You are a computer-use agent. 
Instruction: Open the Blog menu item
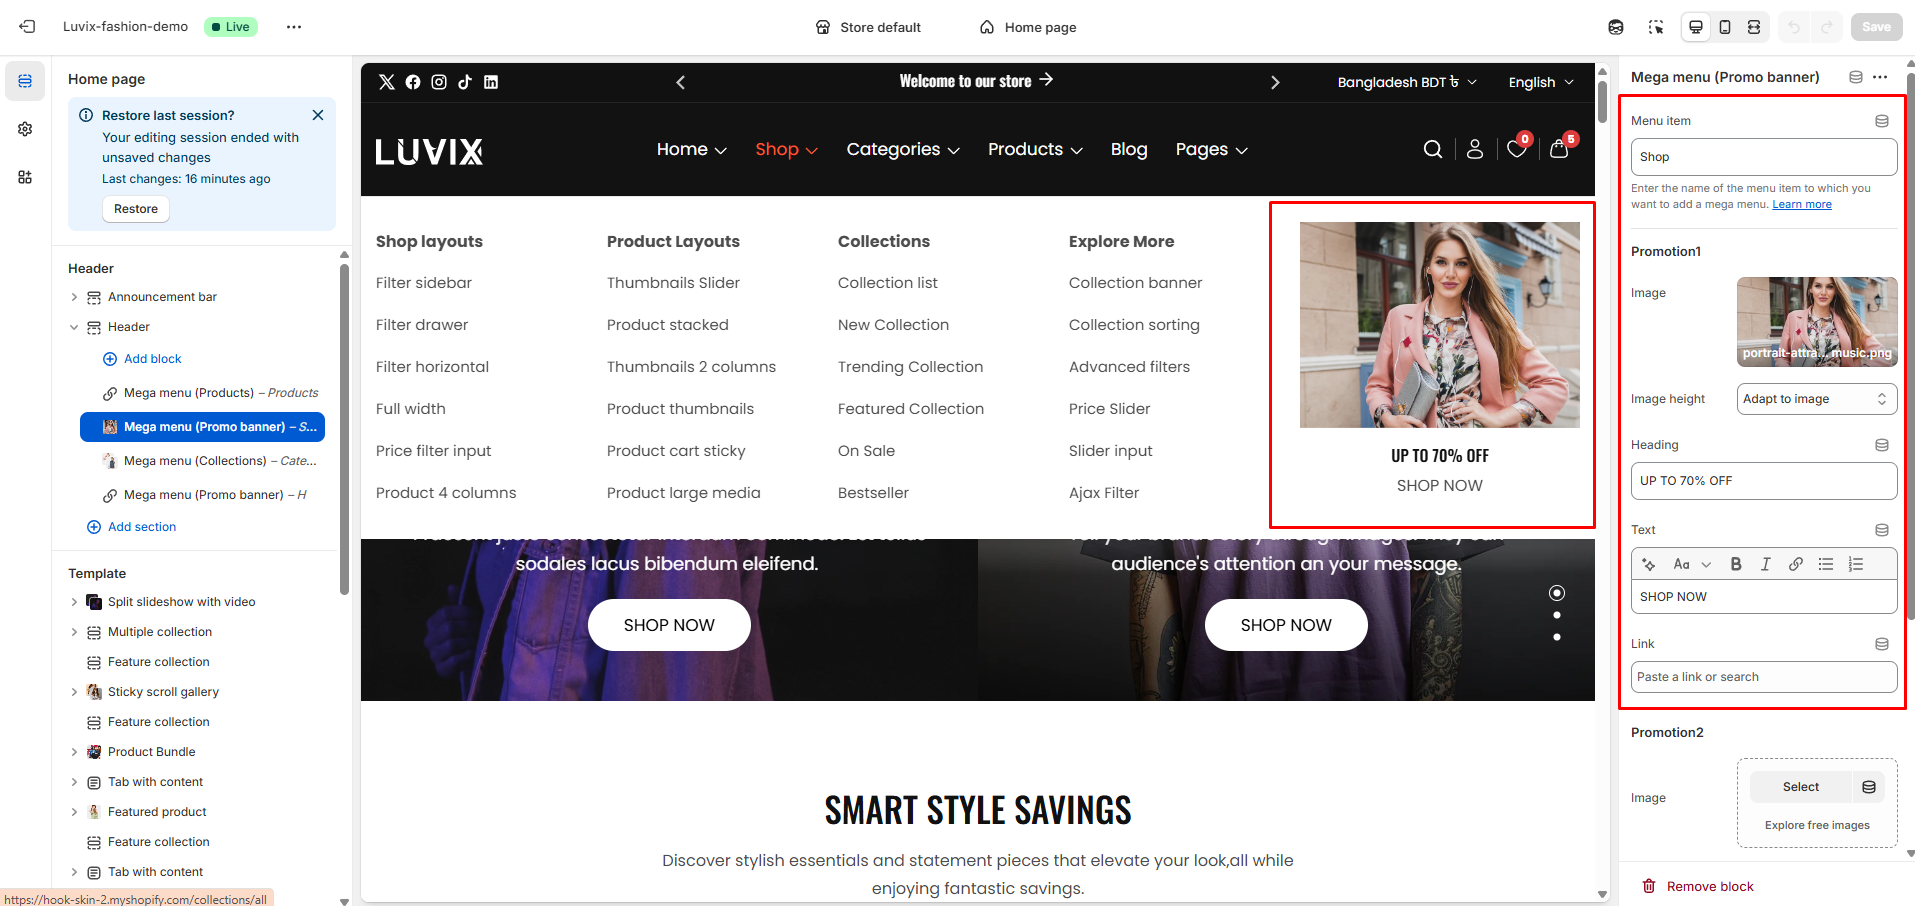(1128, 150)
